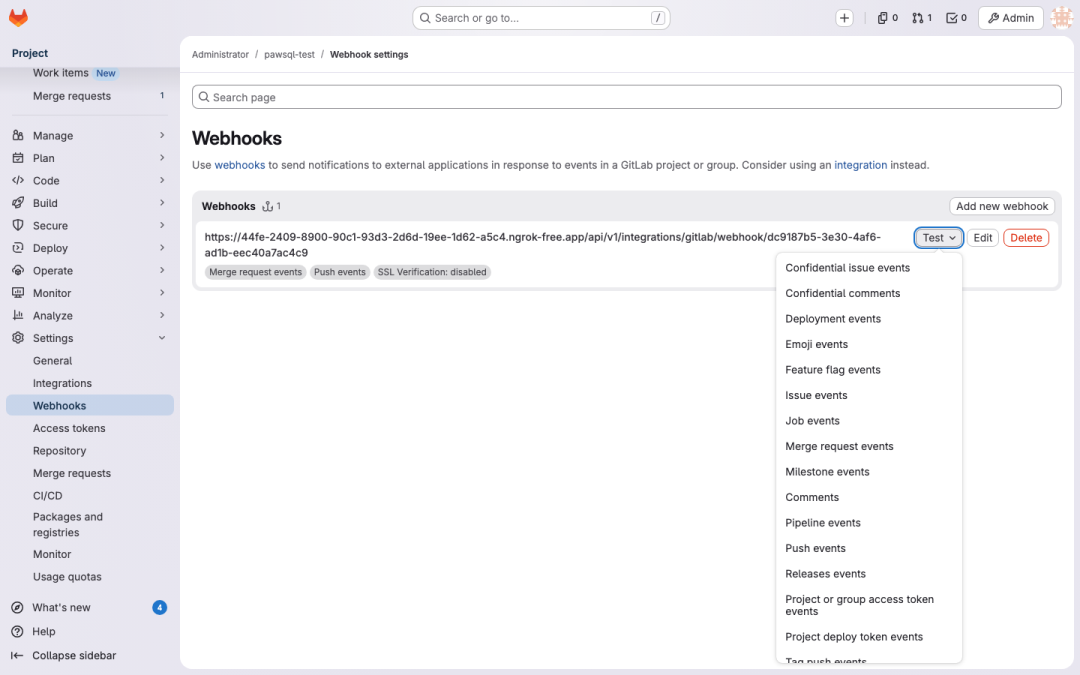Delete the ngrok webhook
The image size is (1080, 675).
click(1026, 238)
